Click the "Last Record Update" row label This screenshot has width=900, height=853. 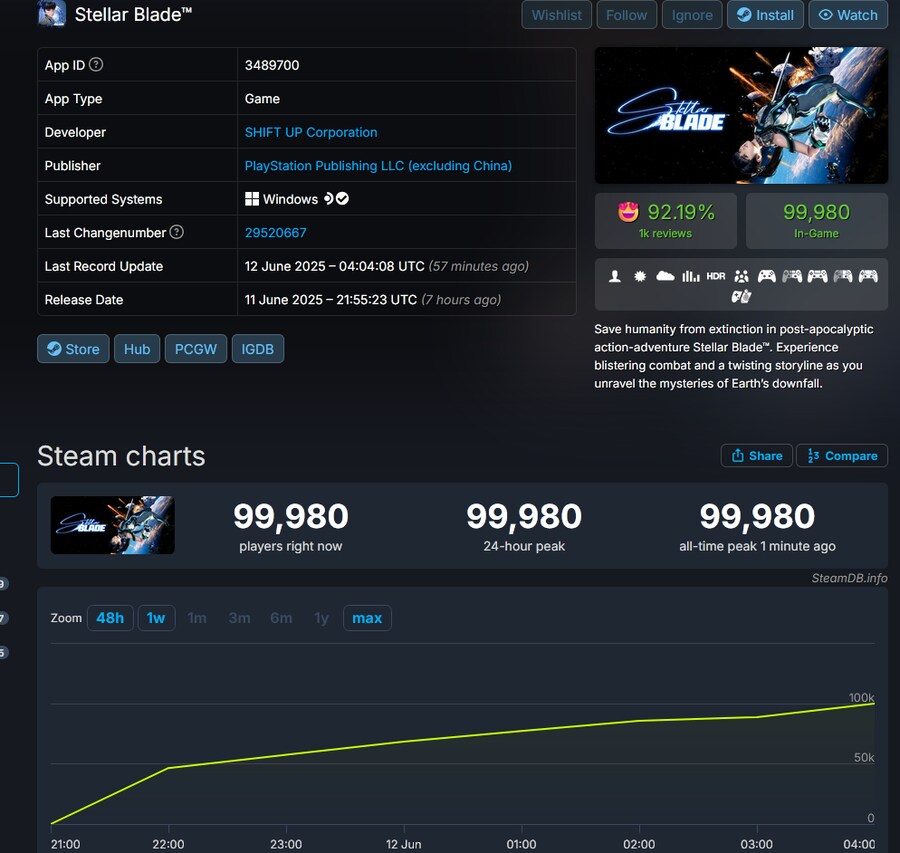104,266
